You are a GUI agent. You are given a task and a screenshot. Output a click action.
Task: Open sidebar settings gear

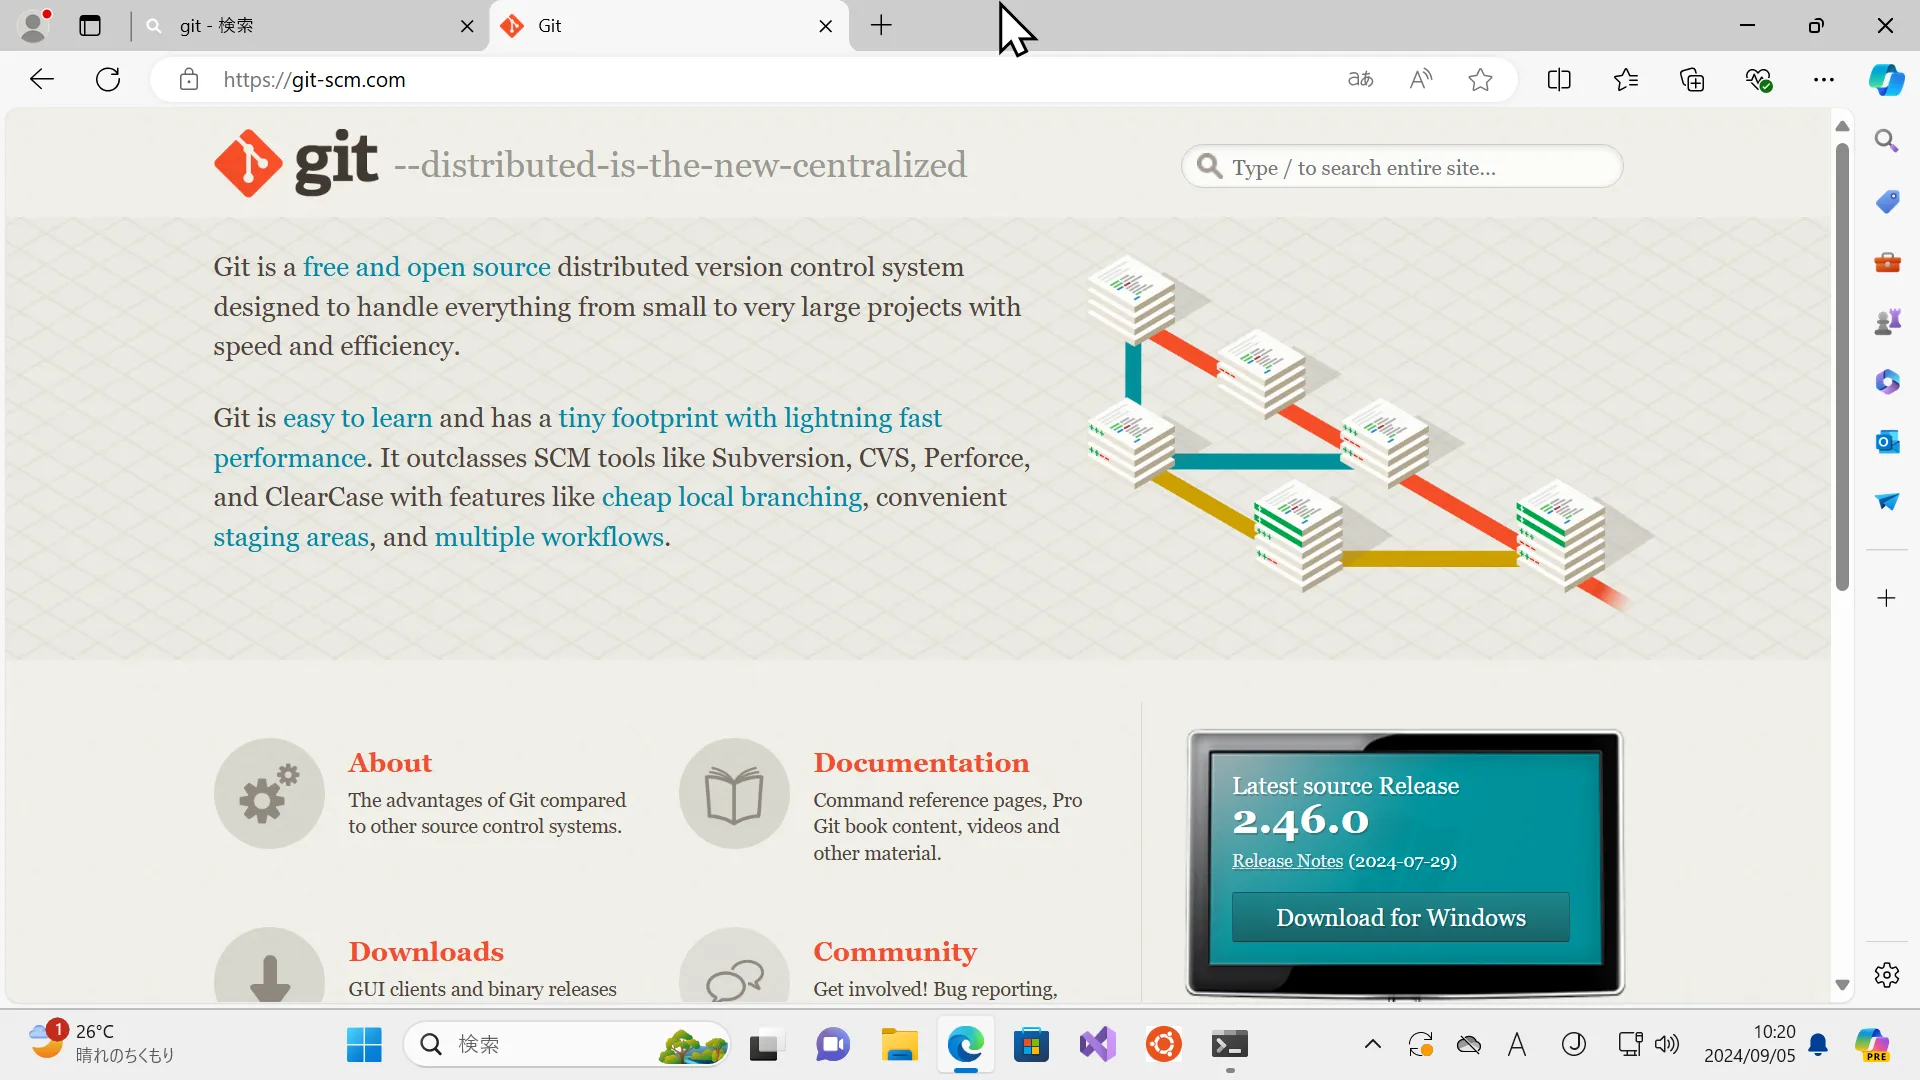(1887, 975)
